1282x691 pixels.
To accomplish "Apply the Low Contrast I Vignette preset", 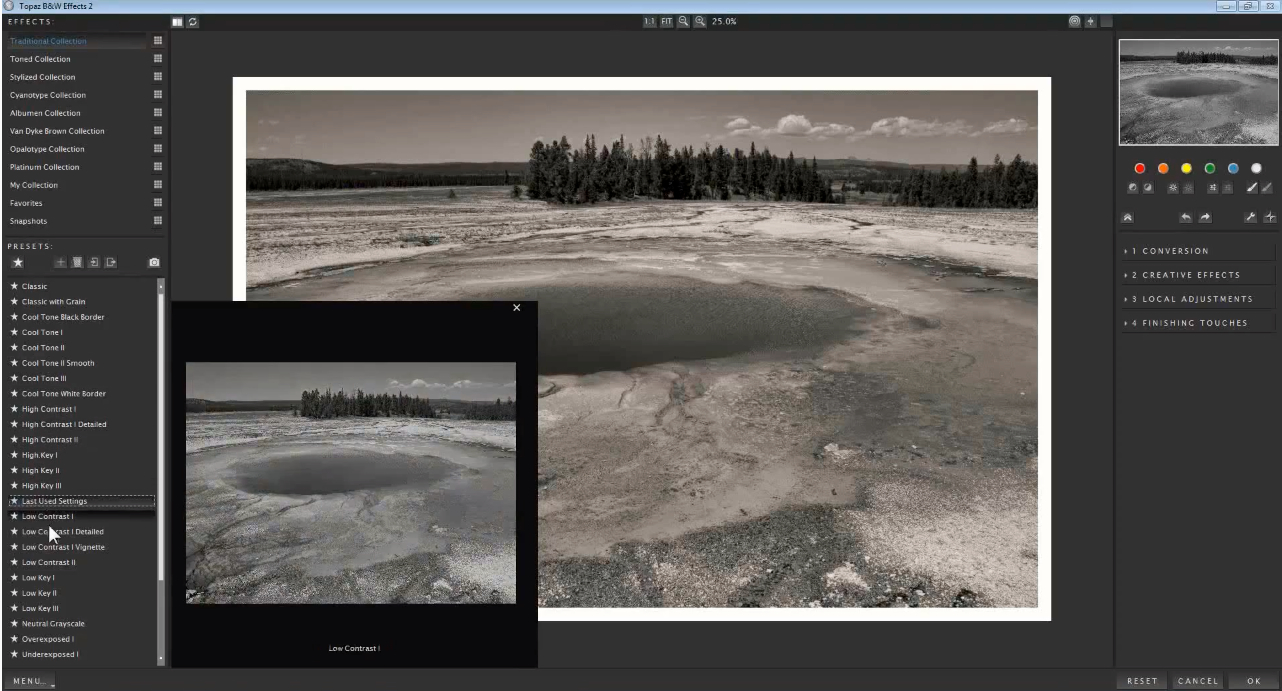I will [x=63, y=547].
